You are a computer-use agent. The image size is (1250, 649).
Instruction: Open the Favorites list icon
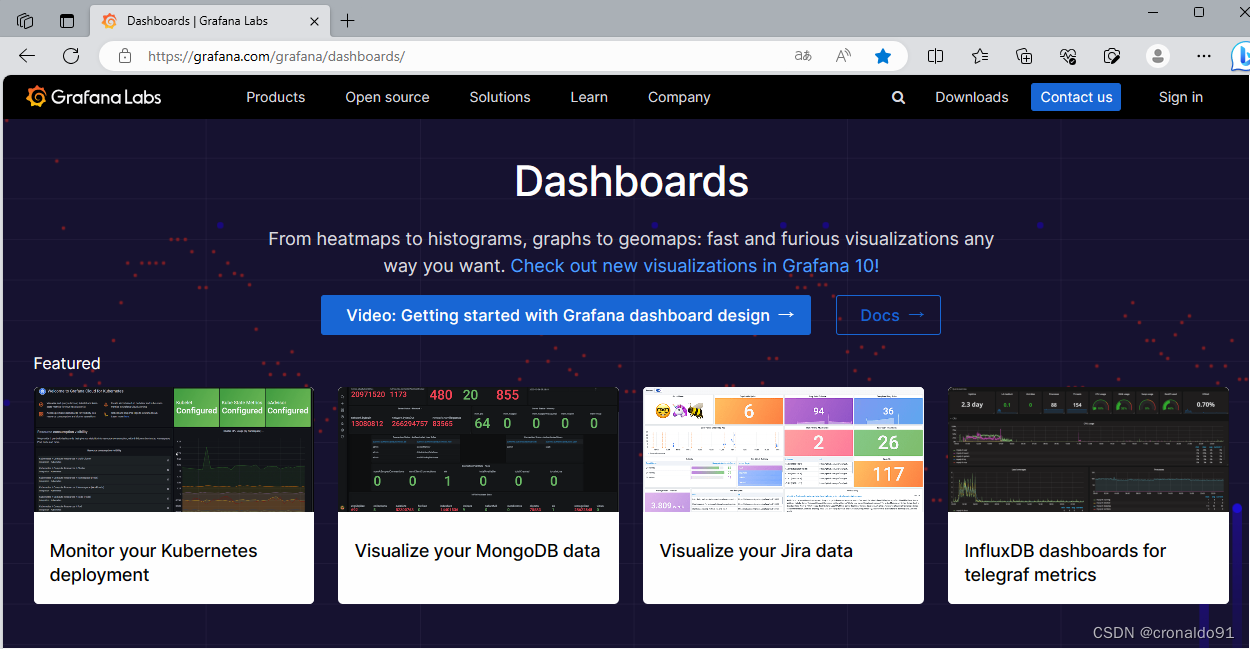pyautogui.click(x=980, y=56)
